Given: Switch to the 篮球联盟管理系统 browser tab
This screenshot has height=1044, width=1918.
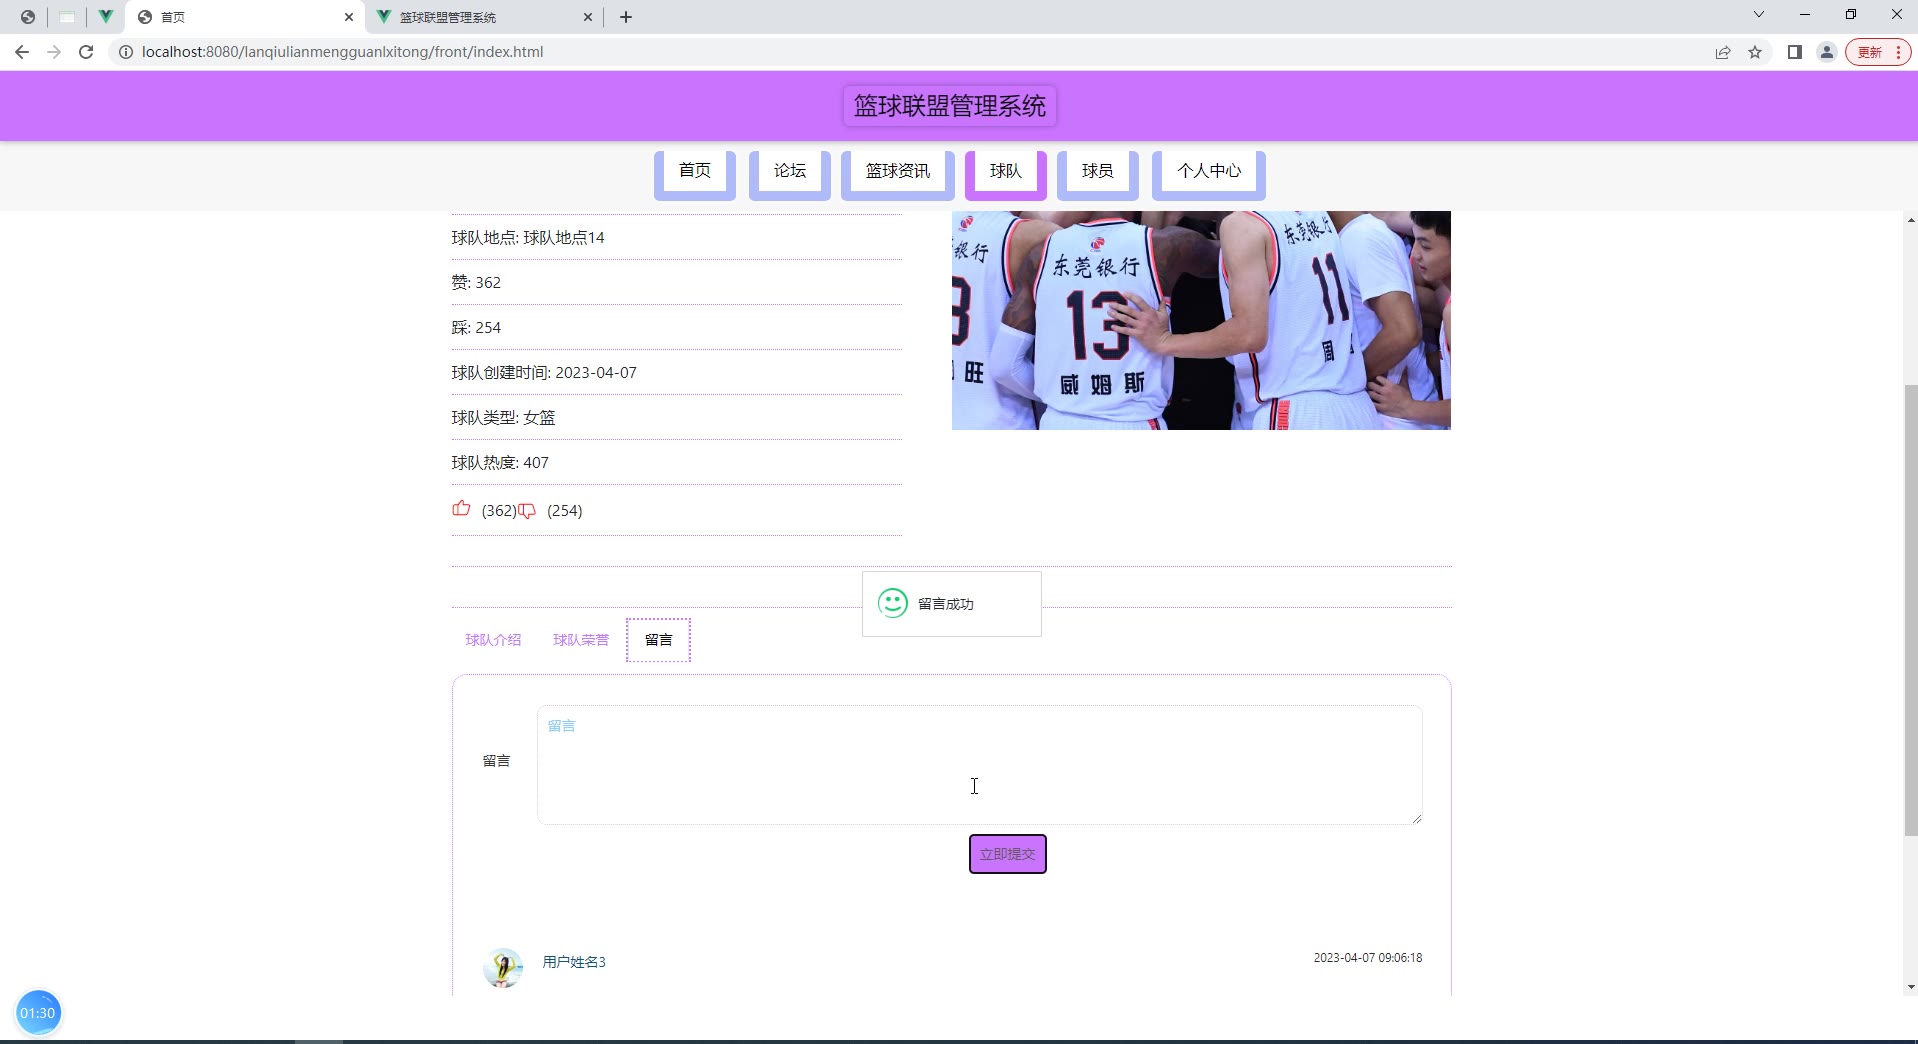Looking at the screenshot, I should (x=485, y=17).
